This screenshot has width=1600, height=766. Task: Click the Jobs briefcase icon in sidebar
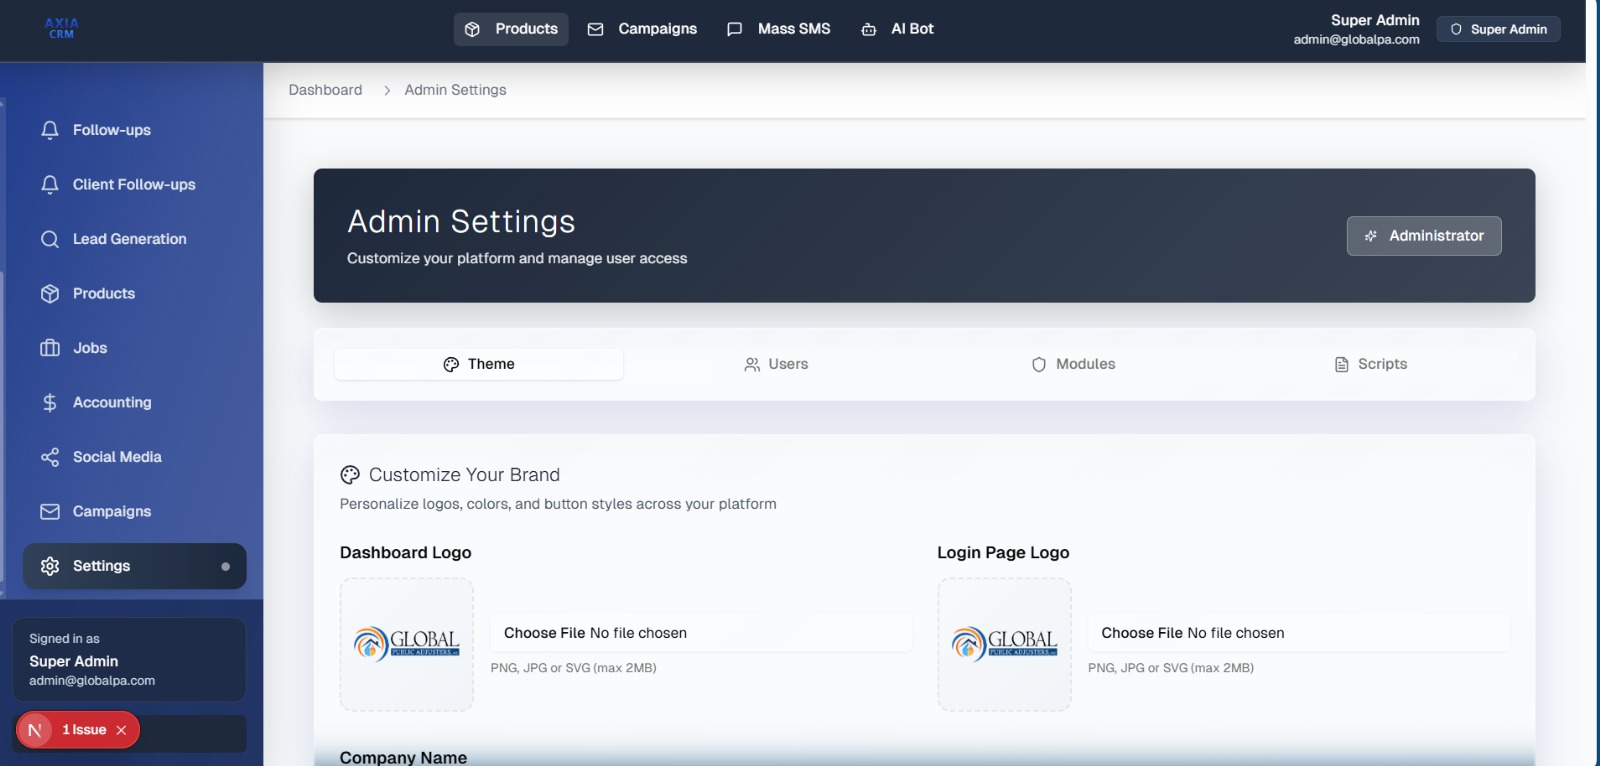(50, 348)
